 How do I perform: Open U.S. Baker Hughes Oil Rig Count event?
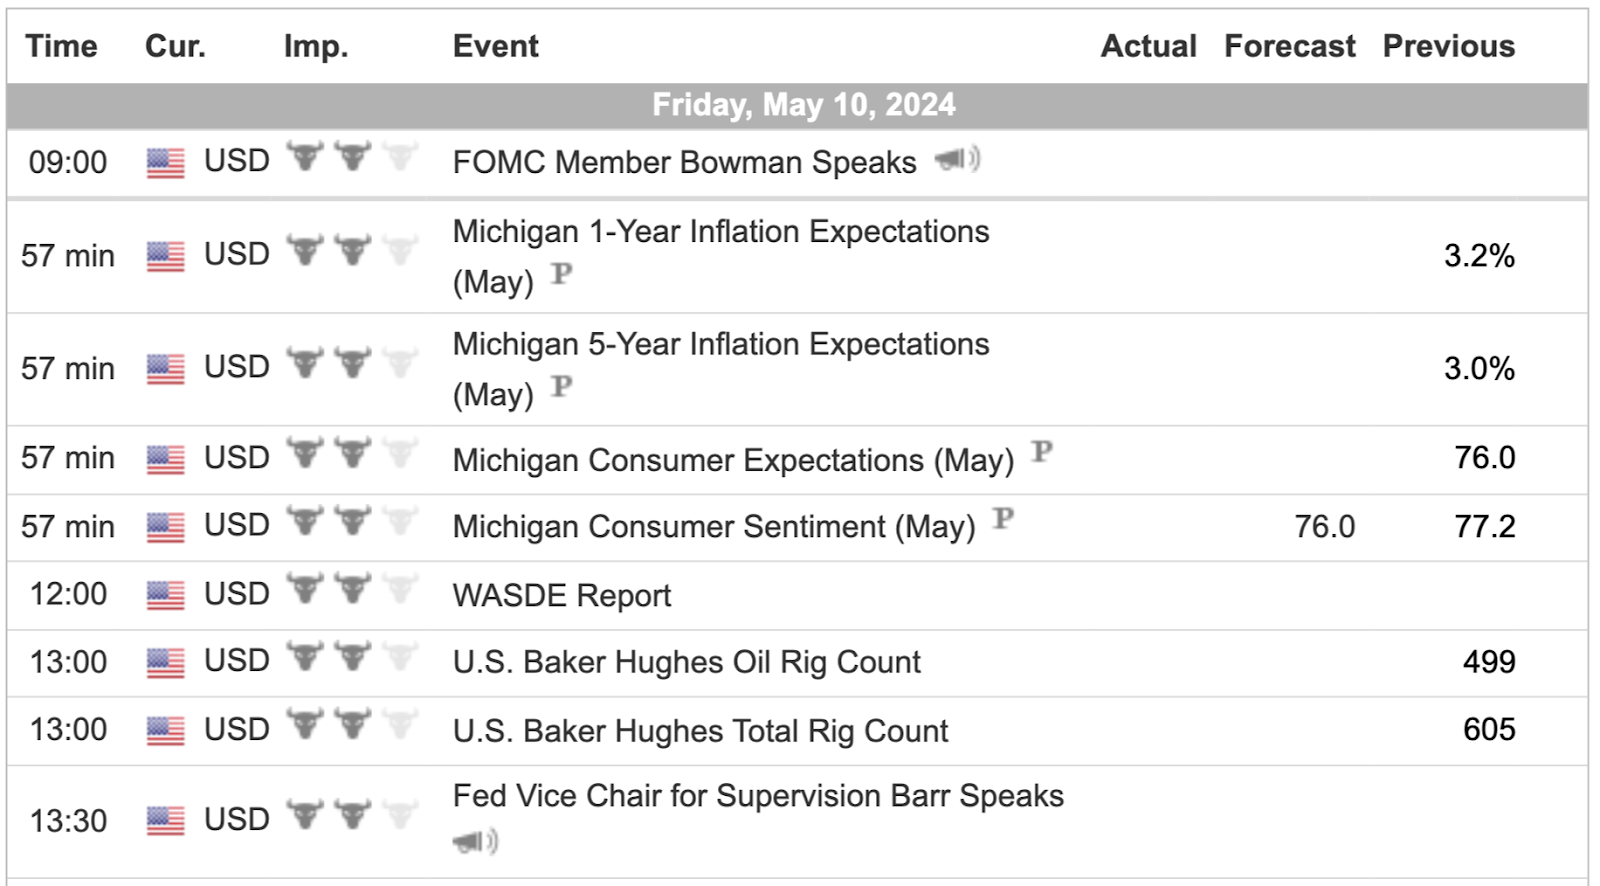click(x=687, y=662)
